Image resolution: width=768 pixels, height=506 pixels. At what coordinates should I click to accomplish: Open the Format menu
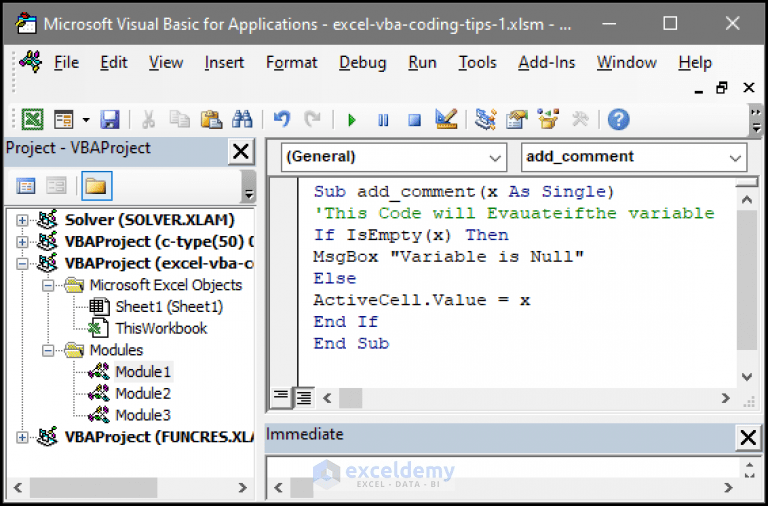tap(291, 63)
